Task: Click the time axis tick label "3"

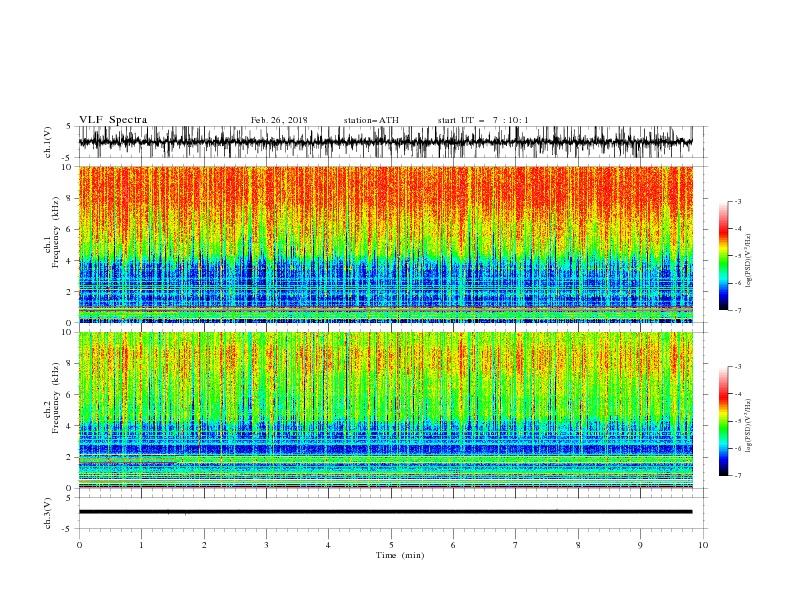Action: (266, 545)
